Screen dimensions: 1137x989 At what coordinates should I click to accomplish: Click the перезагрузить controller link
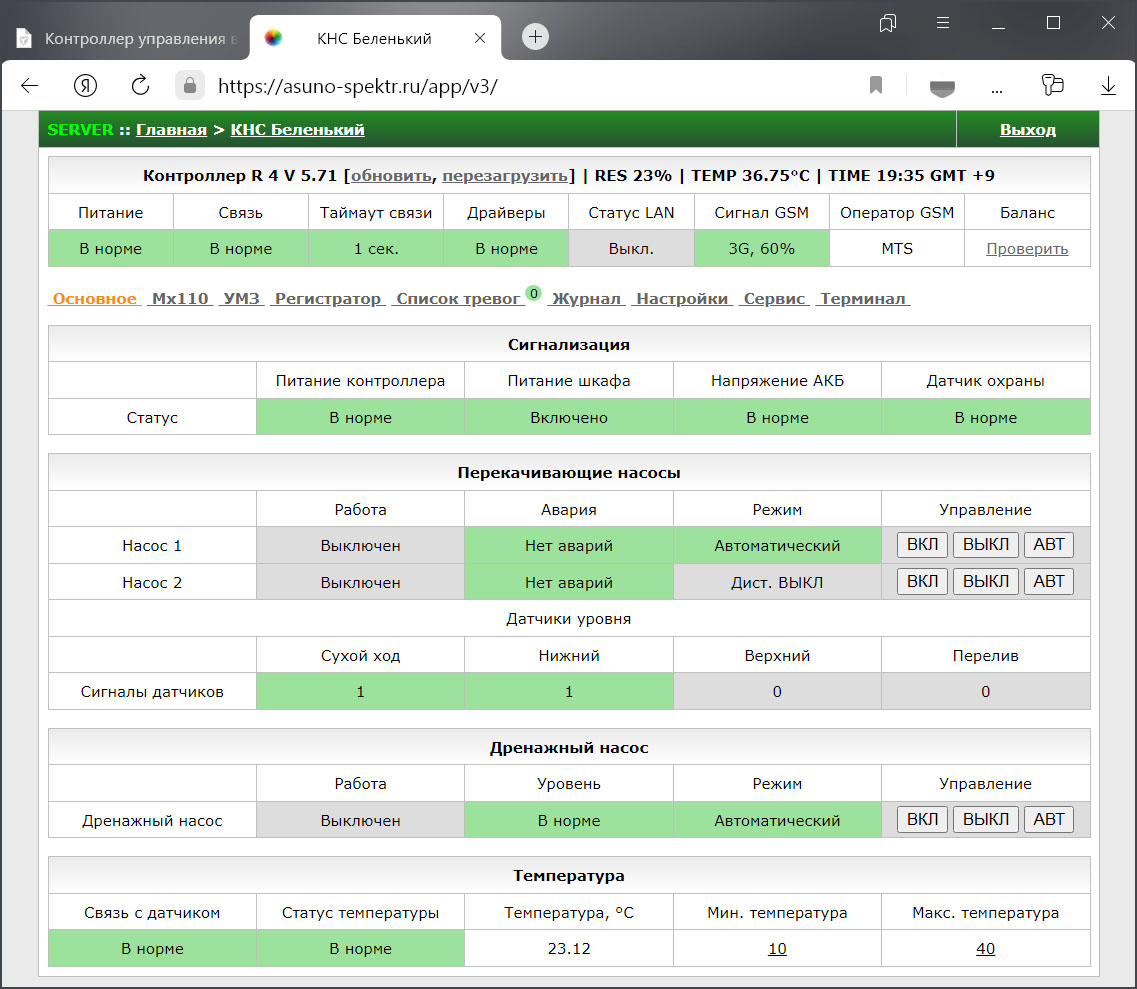(x=505, y=175)
